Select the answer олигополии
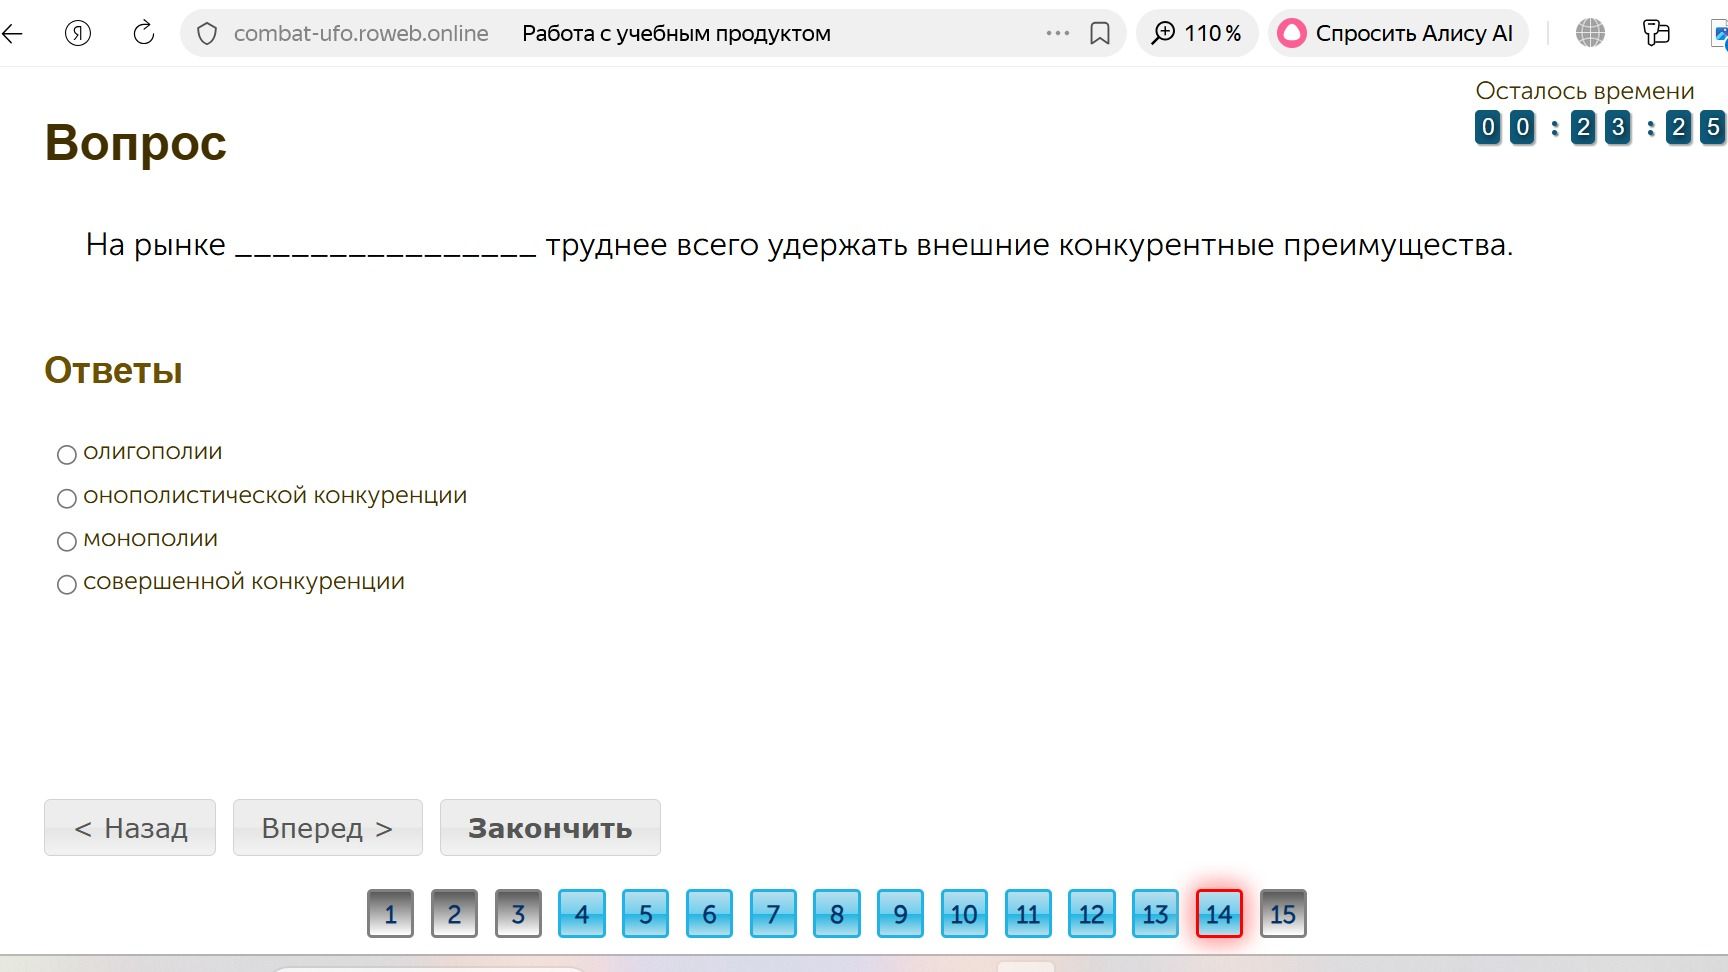This screenshot has width=1728, height=972. [67, 455]
